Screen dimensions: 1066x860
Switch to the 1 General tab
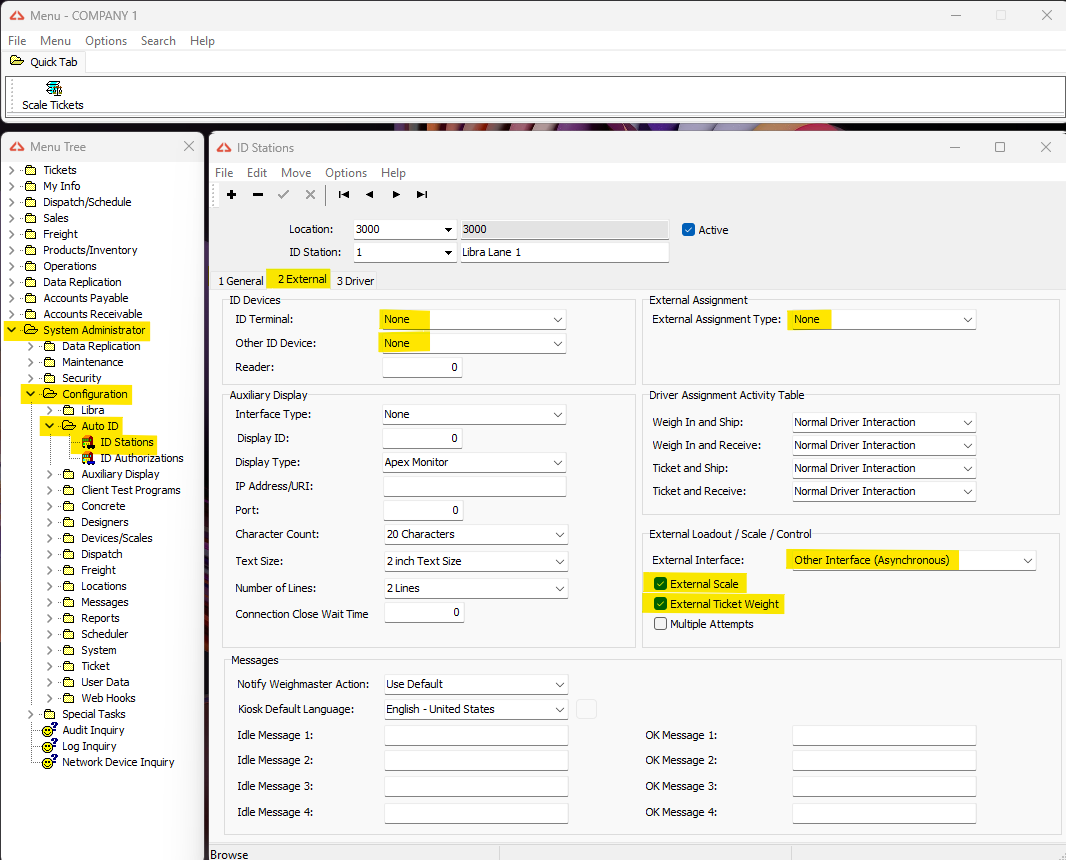pos(241,281)
